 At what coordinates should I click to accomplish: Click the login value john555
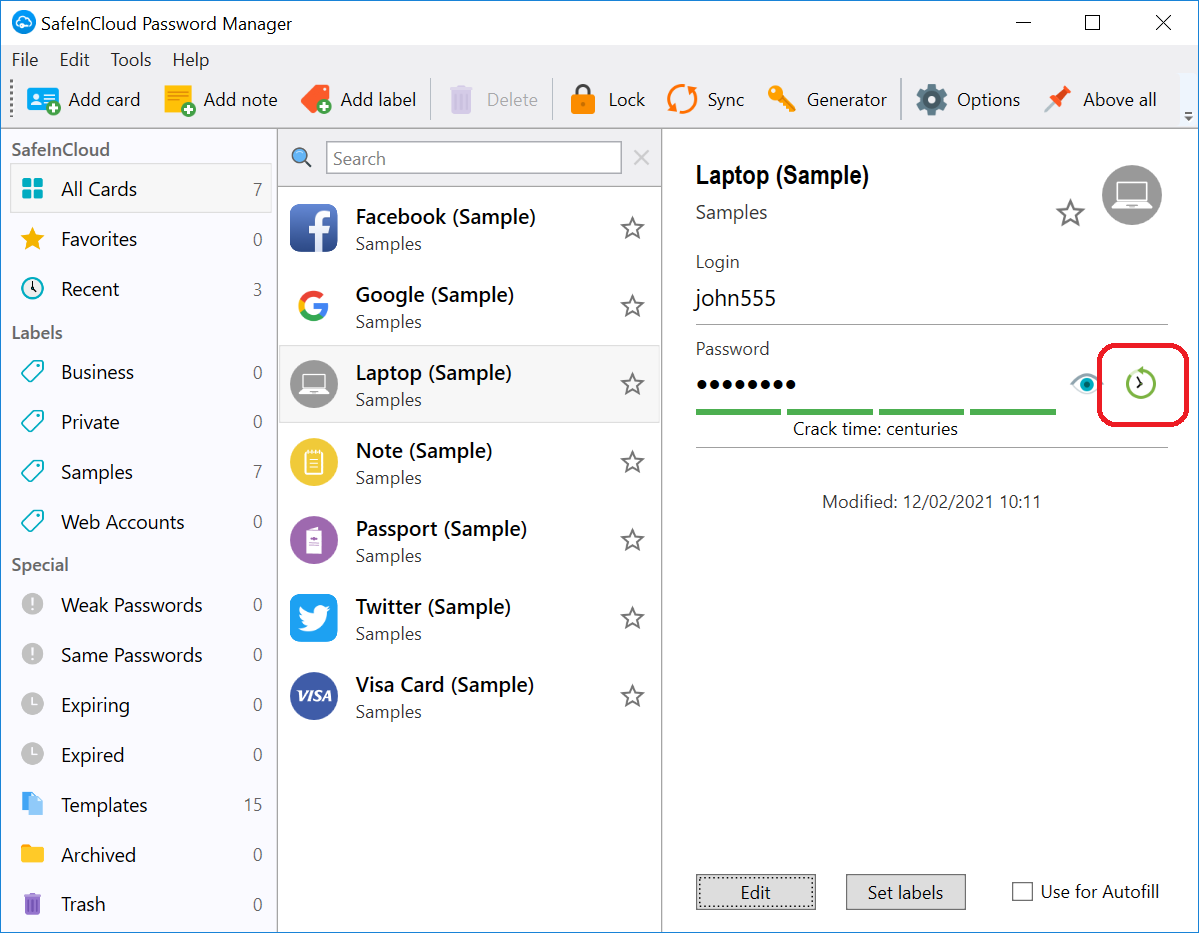tap(735, 297)
